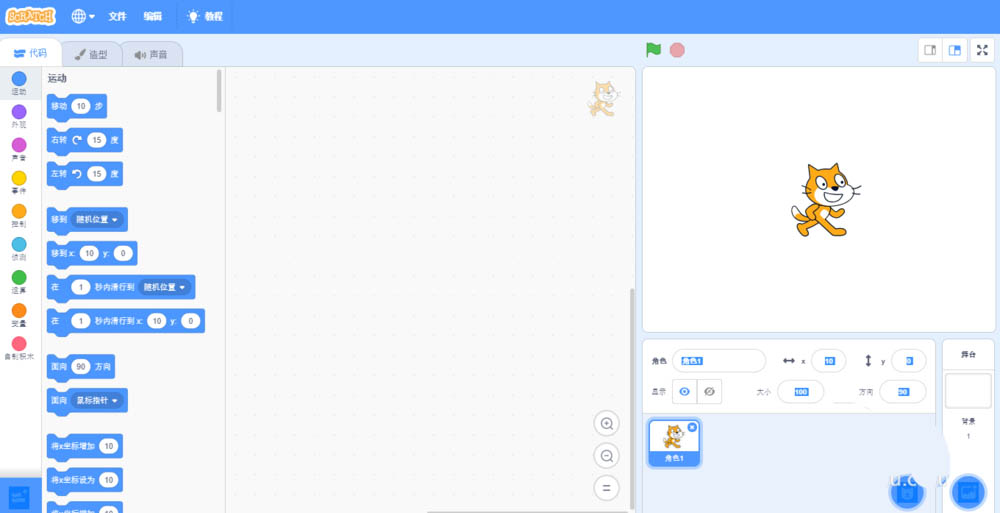Click the 将x坐标设为 10 block
1000x513 pixels.
point(84,480)
